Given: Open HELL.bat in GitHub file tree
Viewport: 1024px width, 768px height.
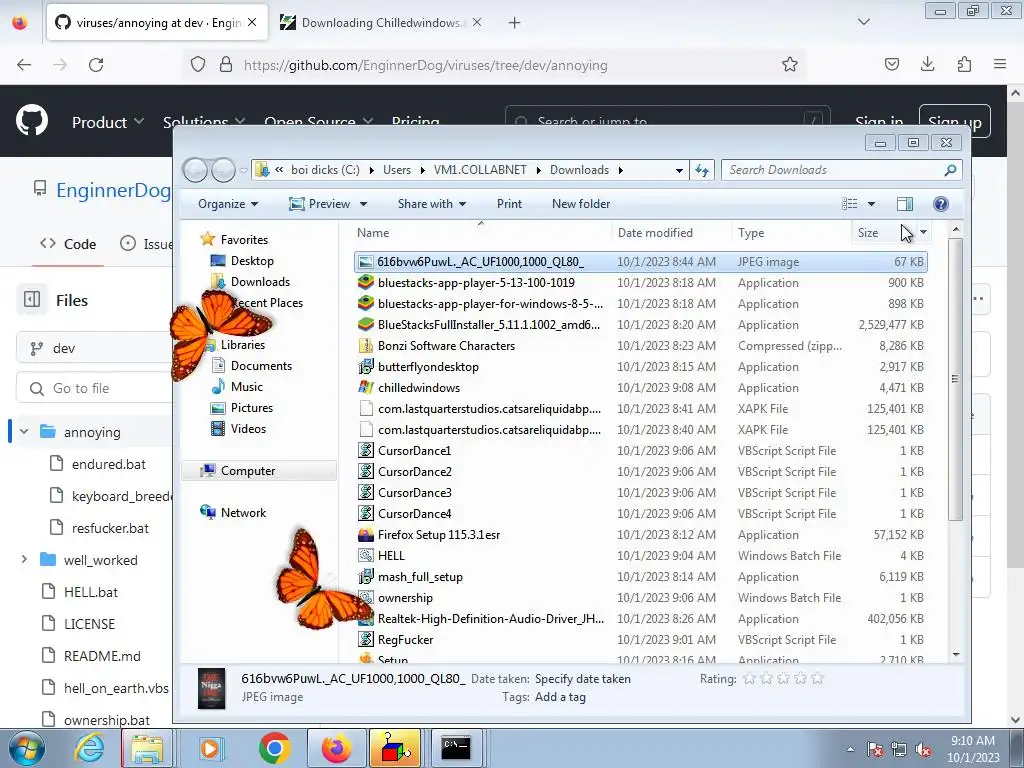Looking at the screenshot, I should (91, 592).
